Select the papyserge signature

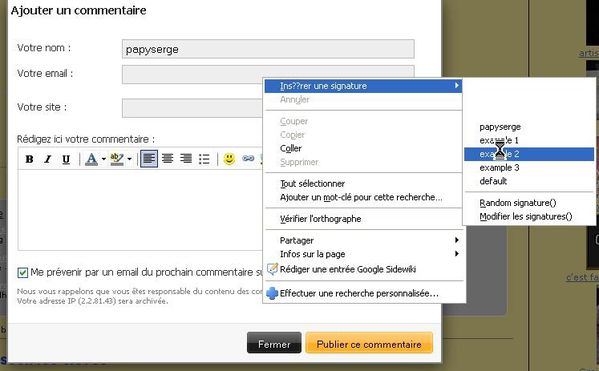(529, 127)
